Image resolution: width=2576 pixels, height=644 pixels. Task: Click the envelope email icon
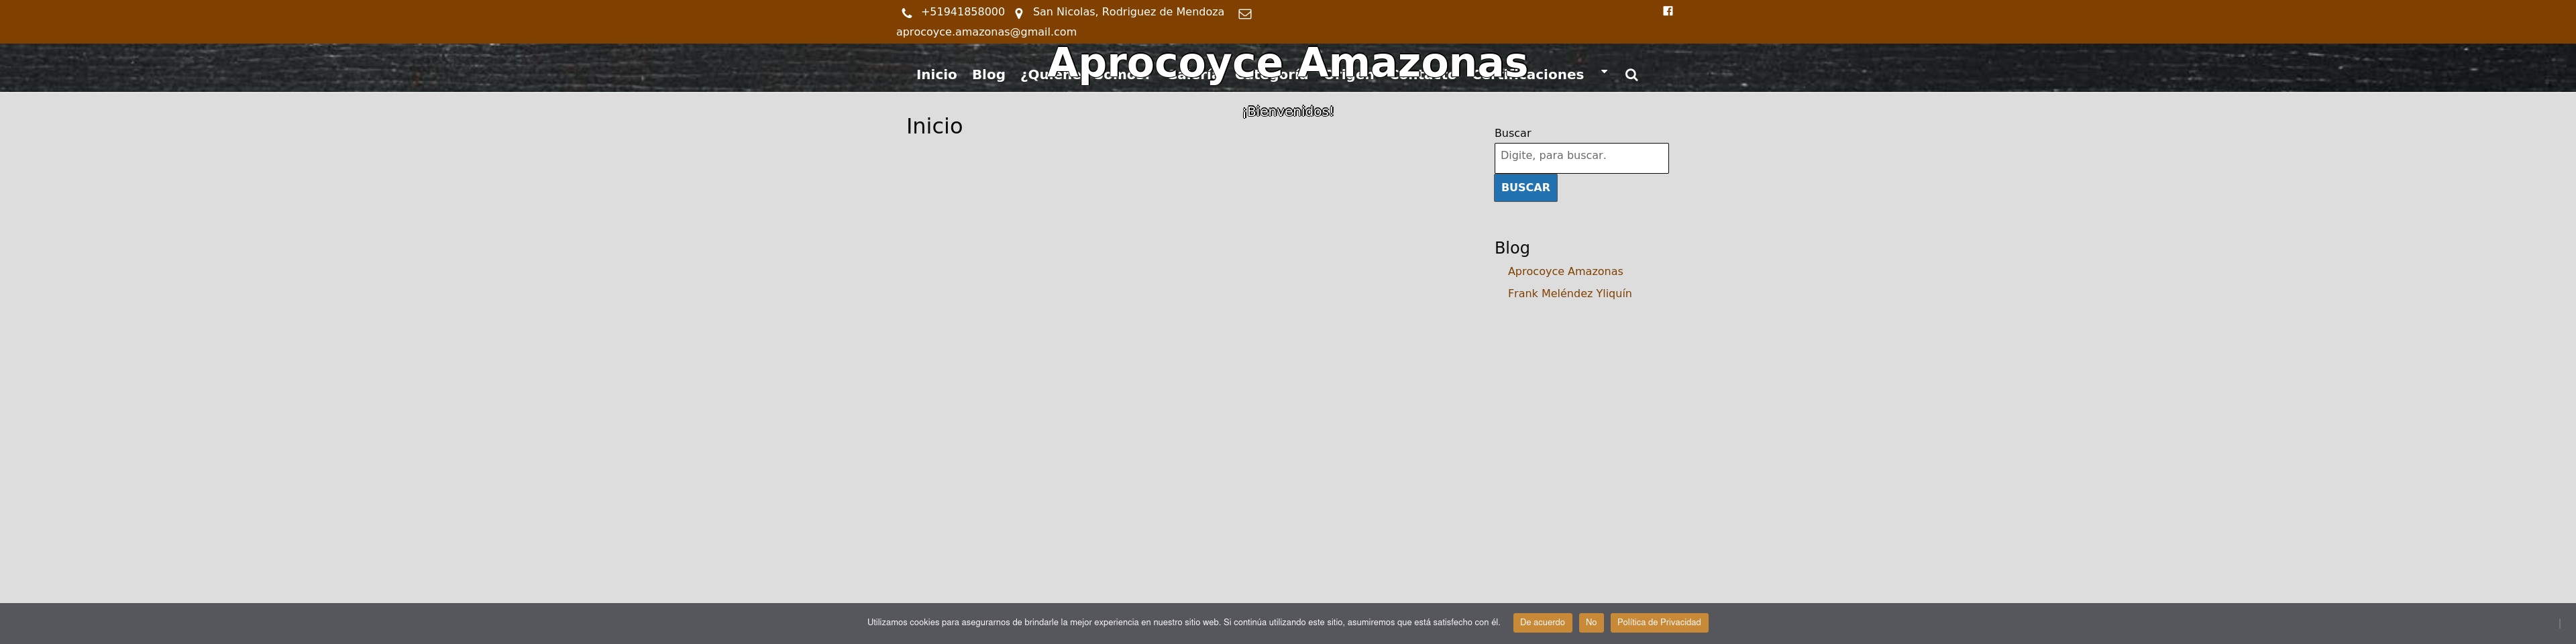point(1245,14)
